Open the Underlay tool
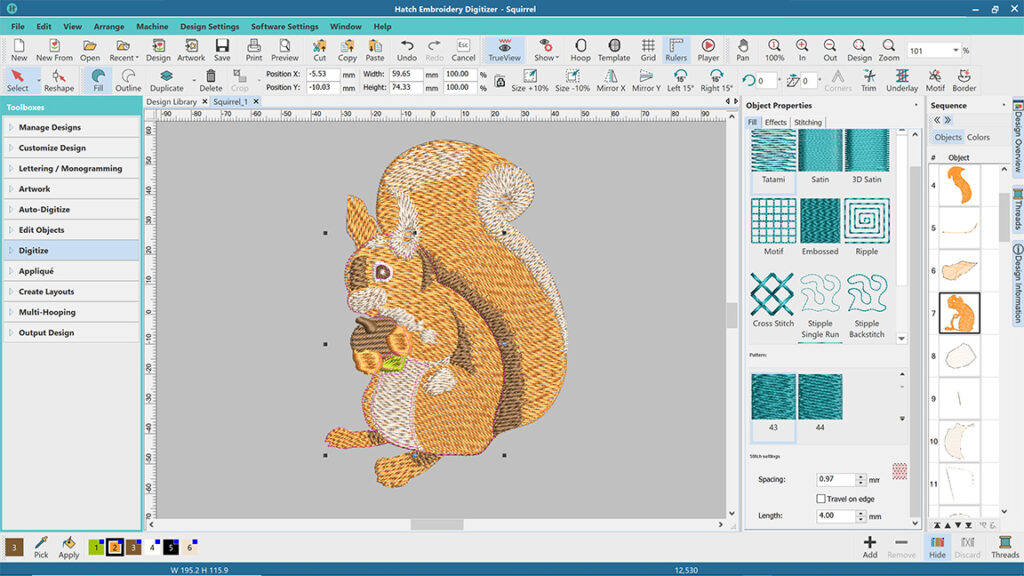Screen dimensions: 1024x576 (x=902, y=80)
